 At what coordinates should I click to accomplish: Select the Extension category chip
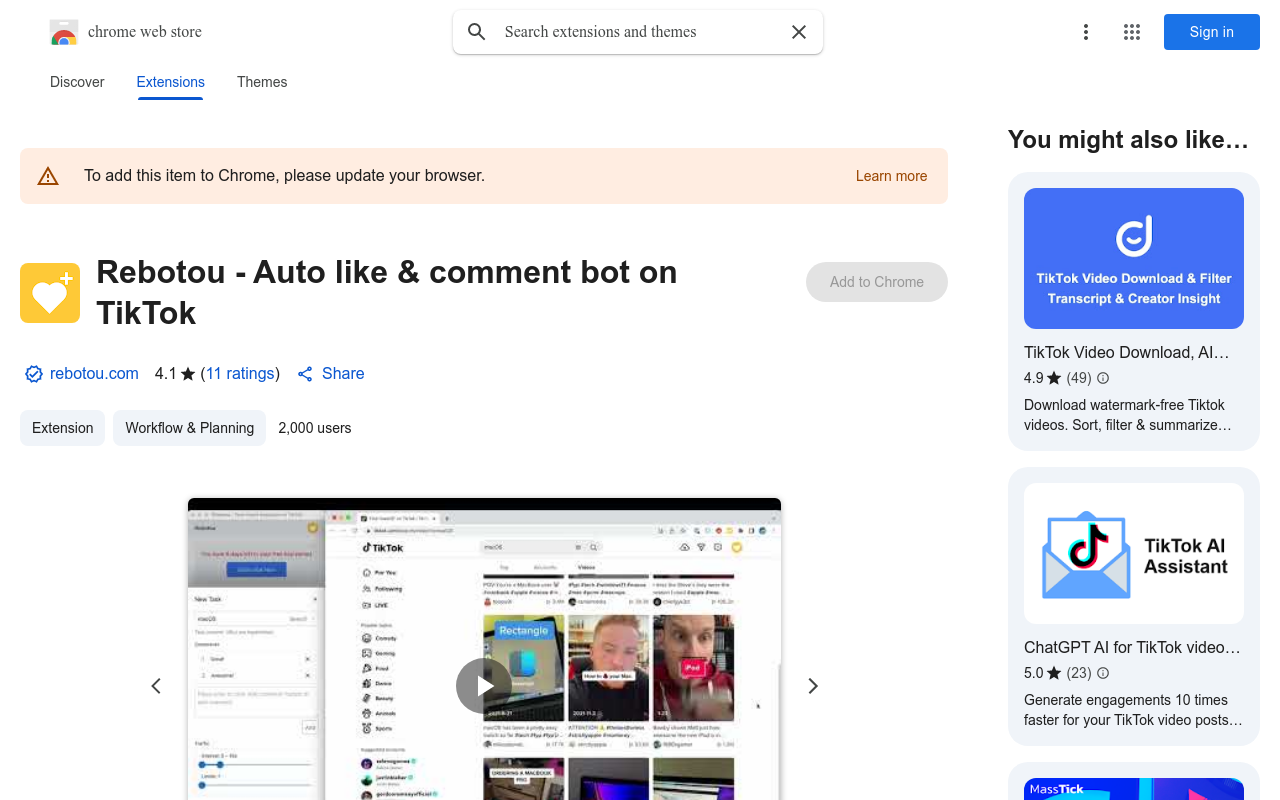[62, 428]
